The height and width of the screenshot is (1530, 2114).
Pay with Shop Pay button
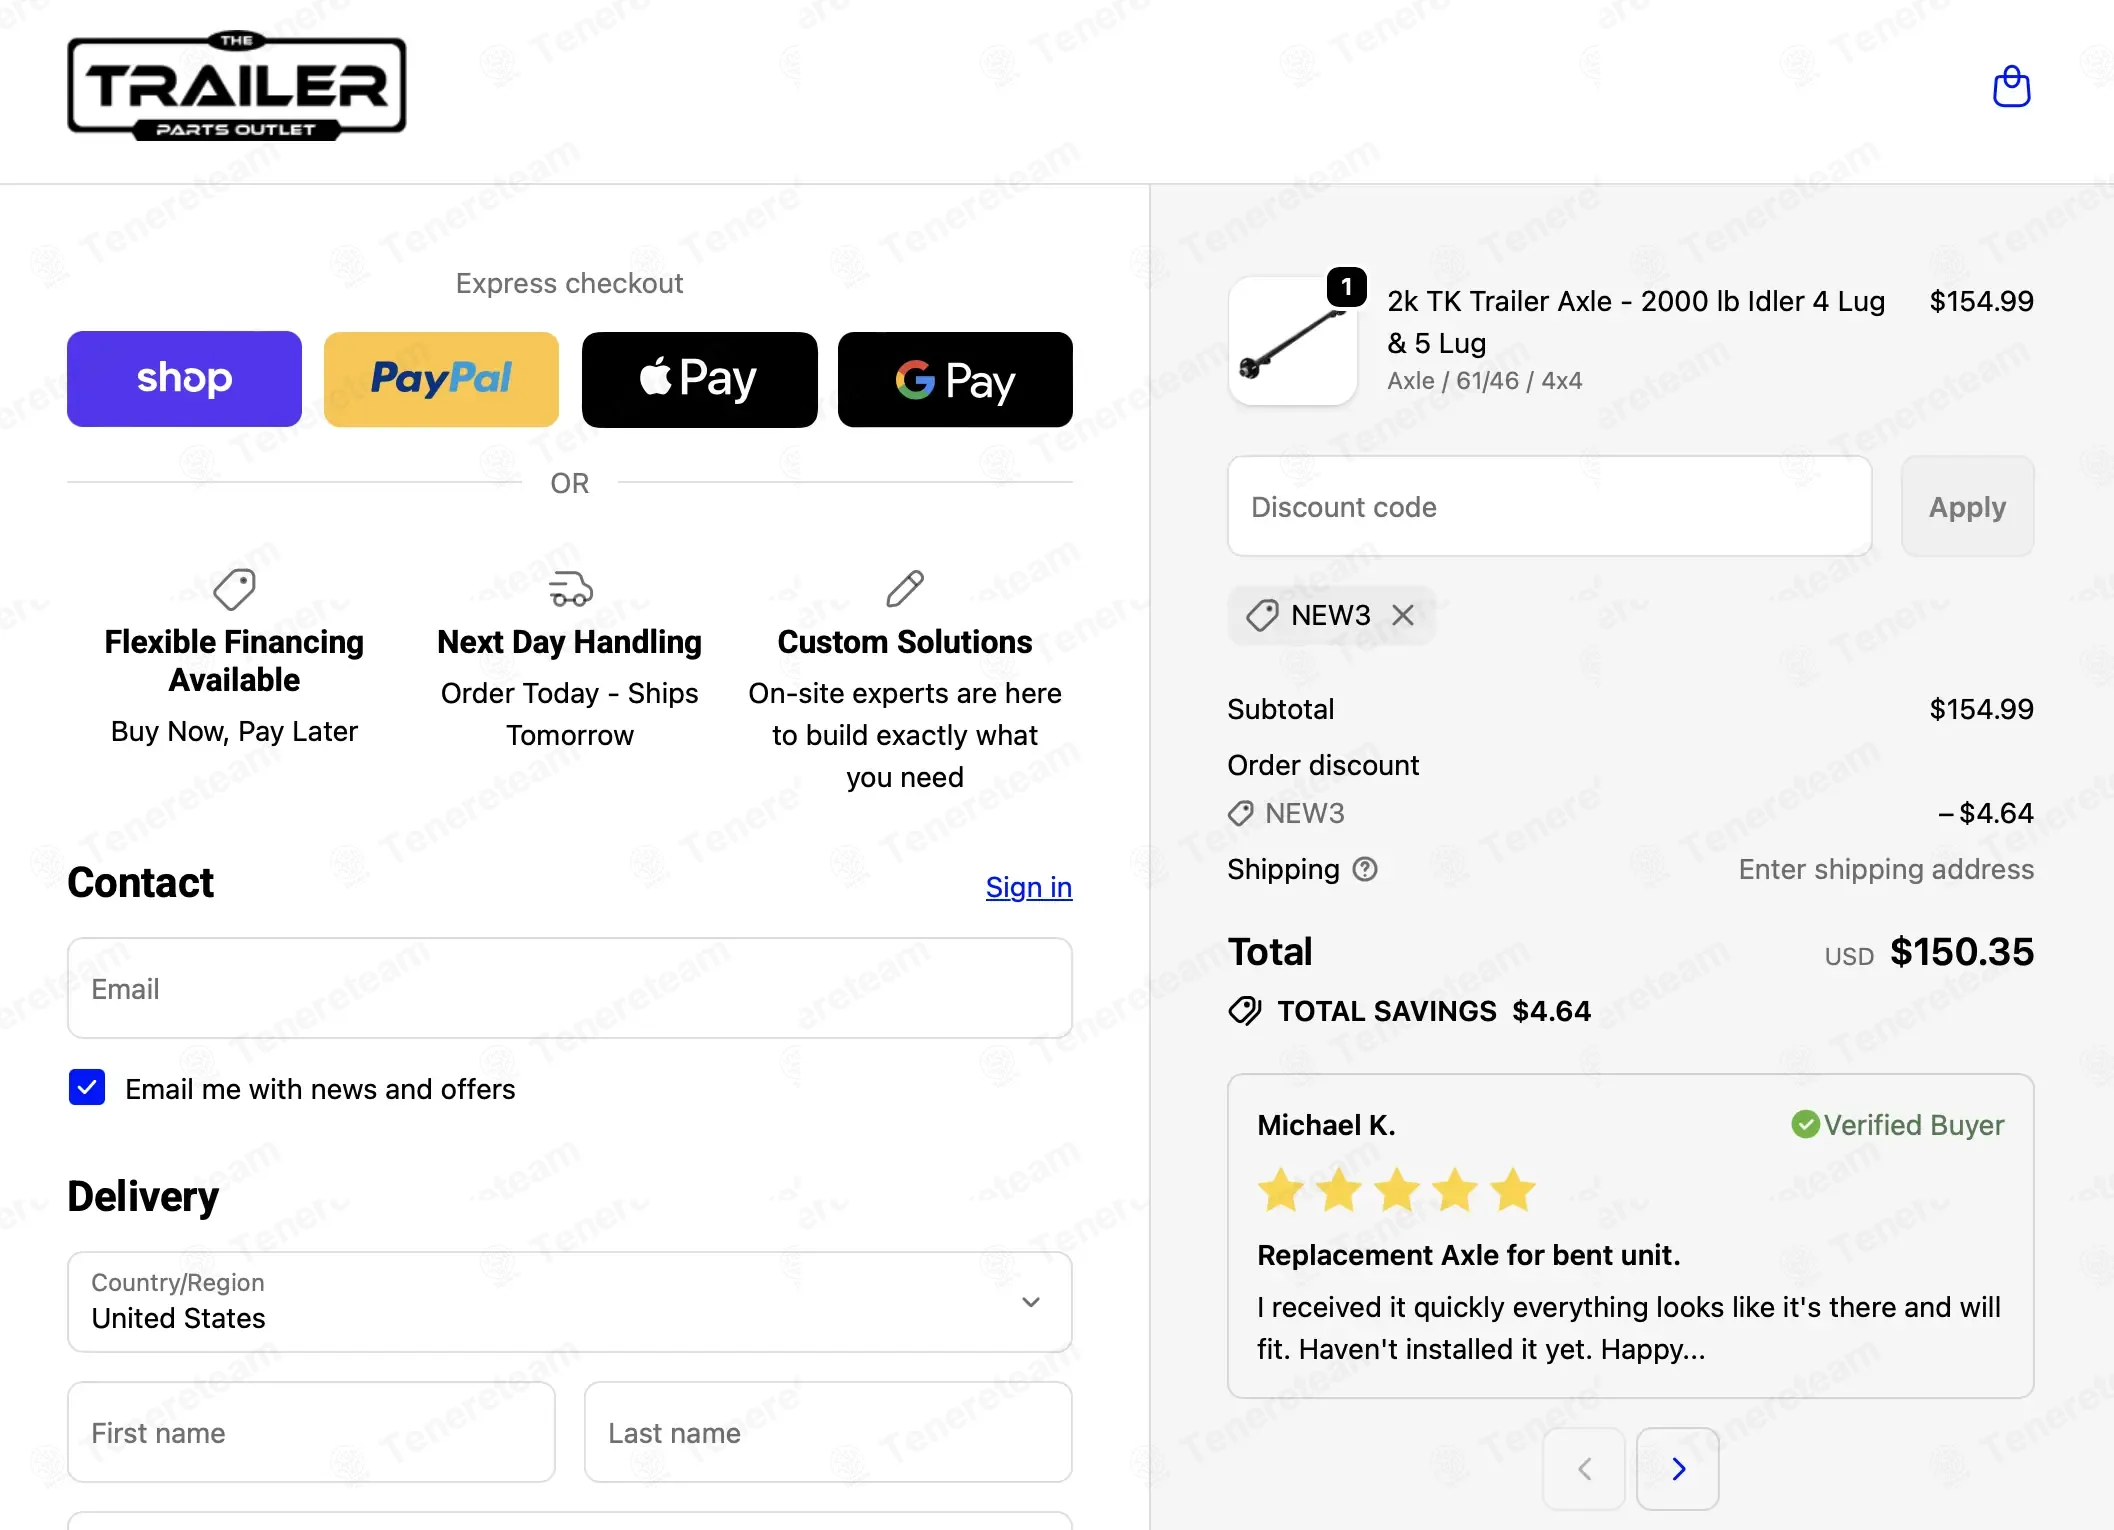(184, 379)
